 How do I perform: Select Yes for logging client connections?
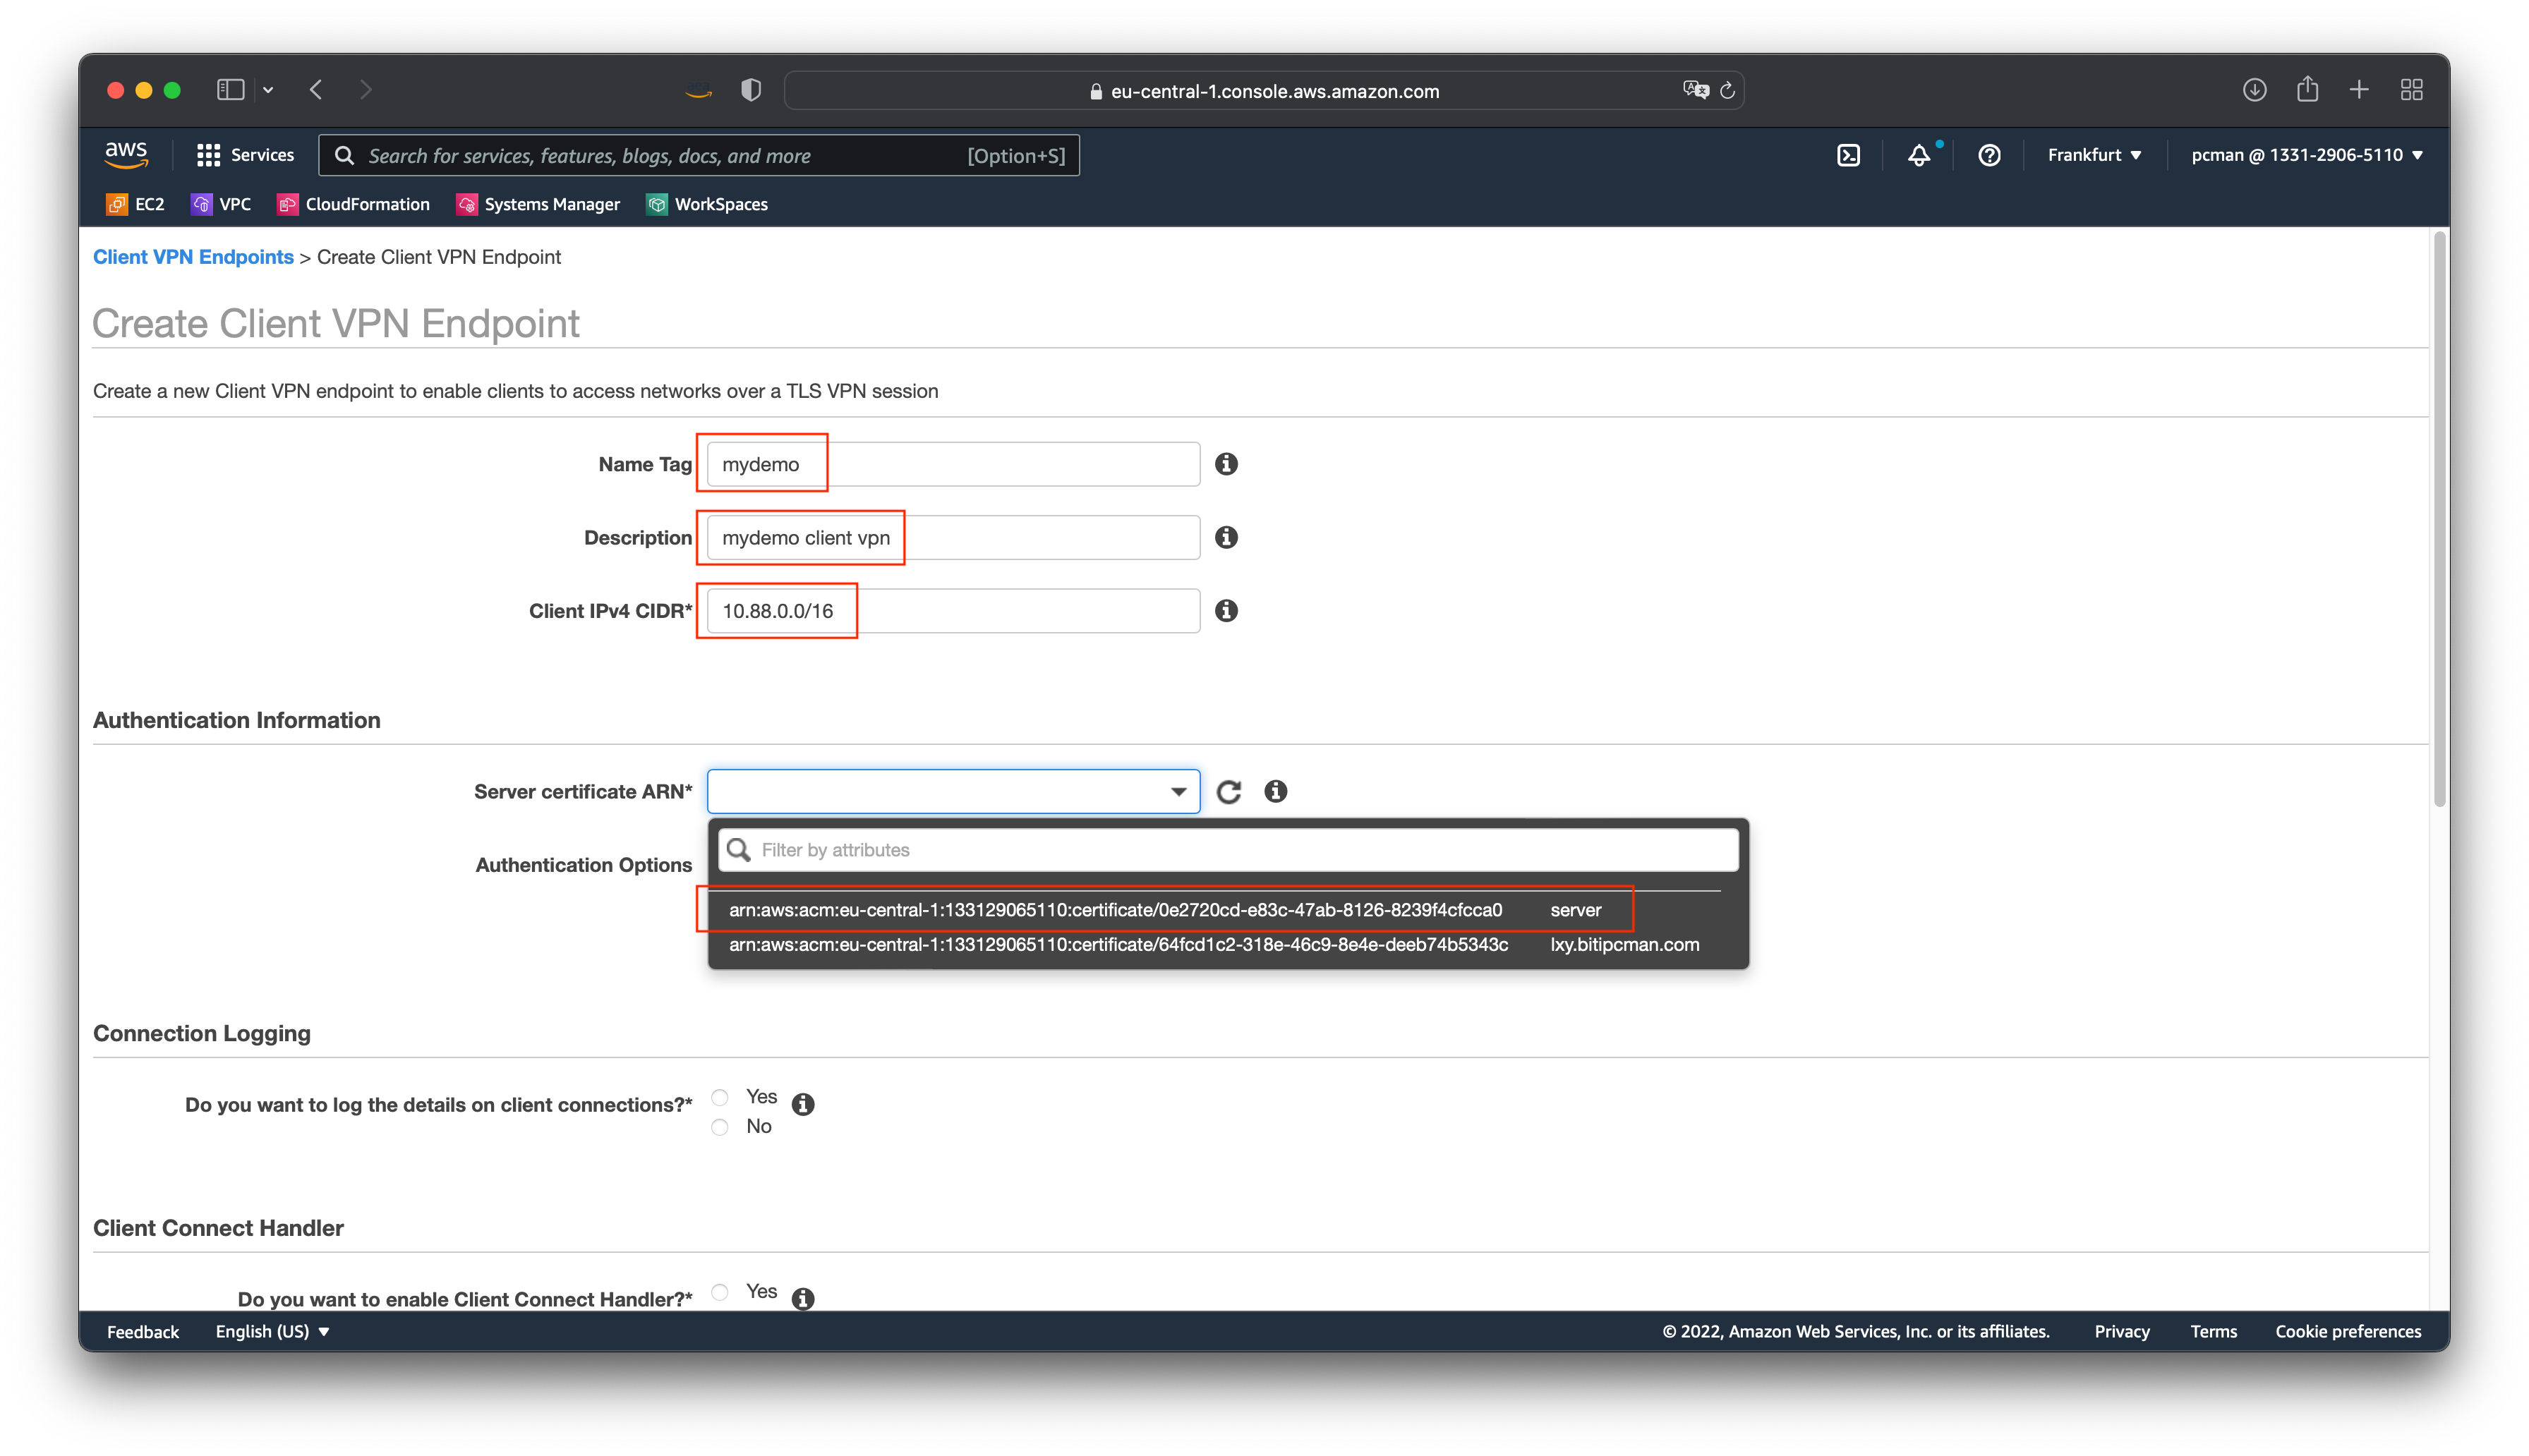point(720,1097)
